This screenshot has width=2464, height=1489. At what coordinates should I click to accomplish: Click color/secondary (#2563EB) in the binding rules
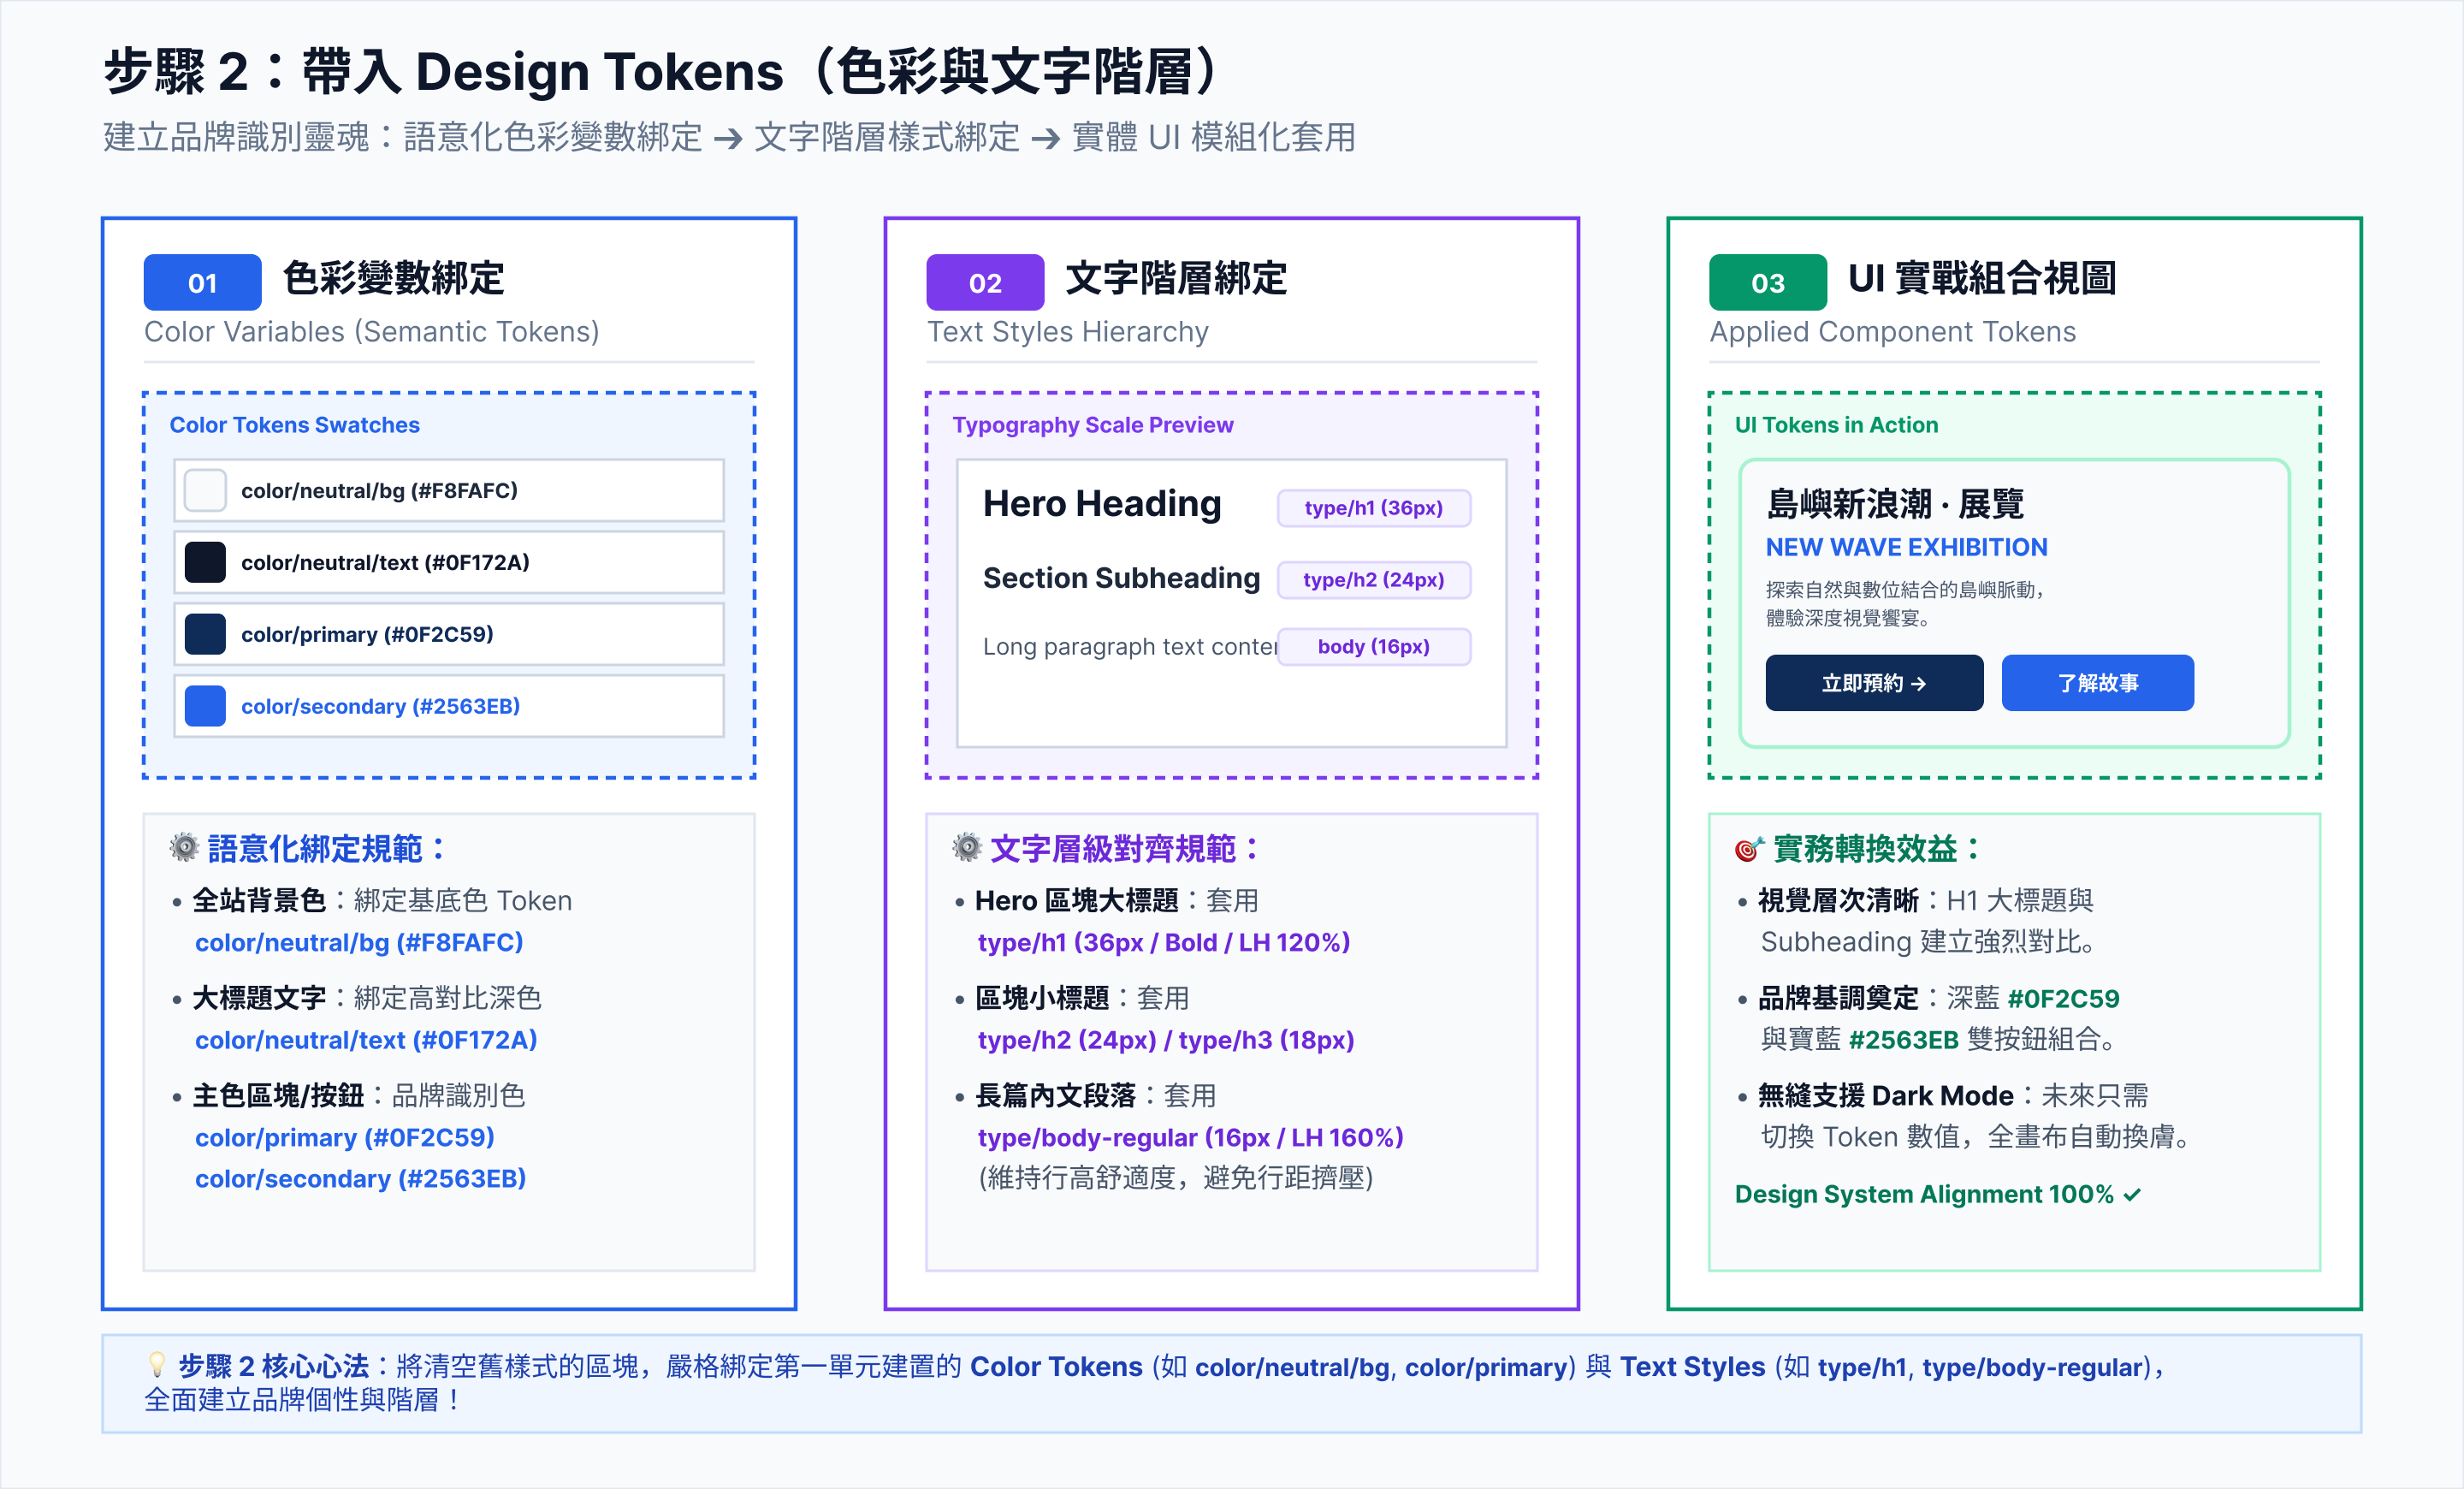(360, 1179)
